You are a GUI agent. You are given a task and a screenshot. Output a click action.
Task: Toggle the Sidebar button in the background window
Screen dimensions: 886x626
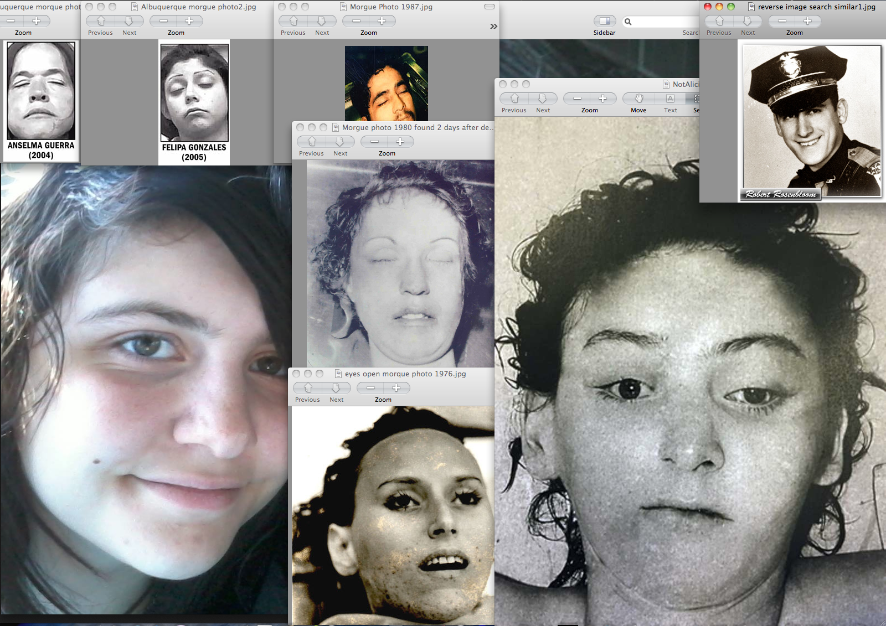[x=604, y=21]
